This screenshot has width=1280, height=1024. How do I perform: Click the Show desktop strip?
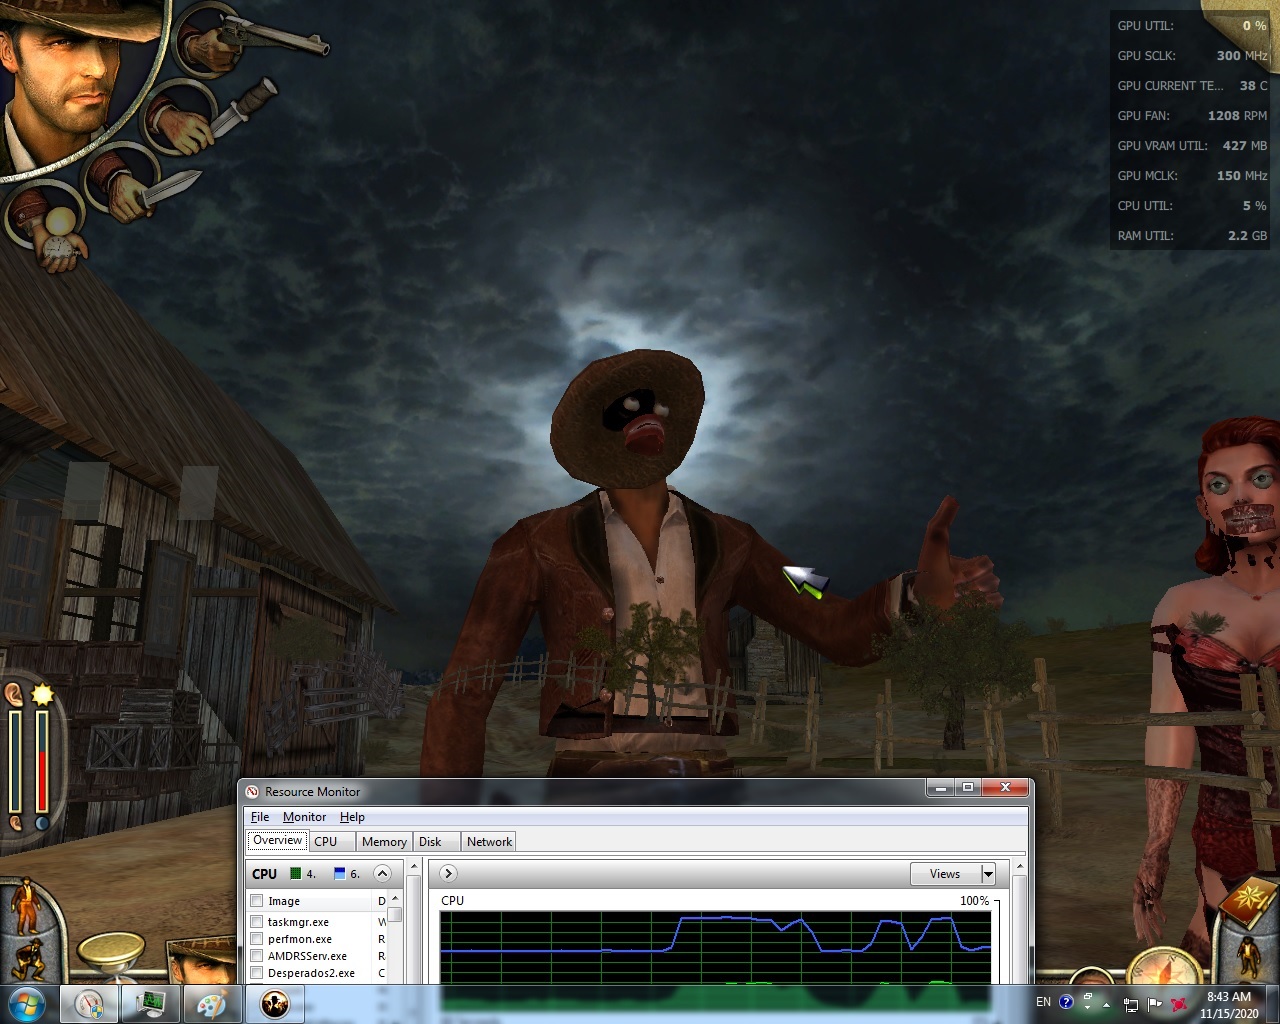pyautogui.click(x=1272, y=1004)
